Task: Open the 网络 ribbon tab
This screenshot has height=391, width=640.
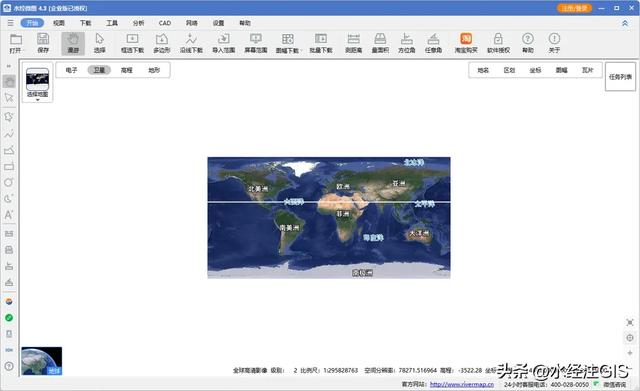Action: coord(191,23)
